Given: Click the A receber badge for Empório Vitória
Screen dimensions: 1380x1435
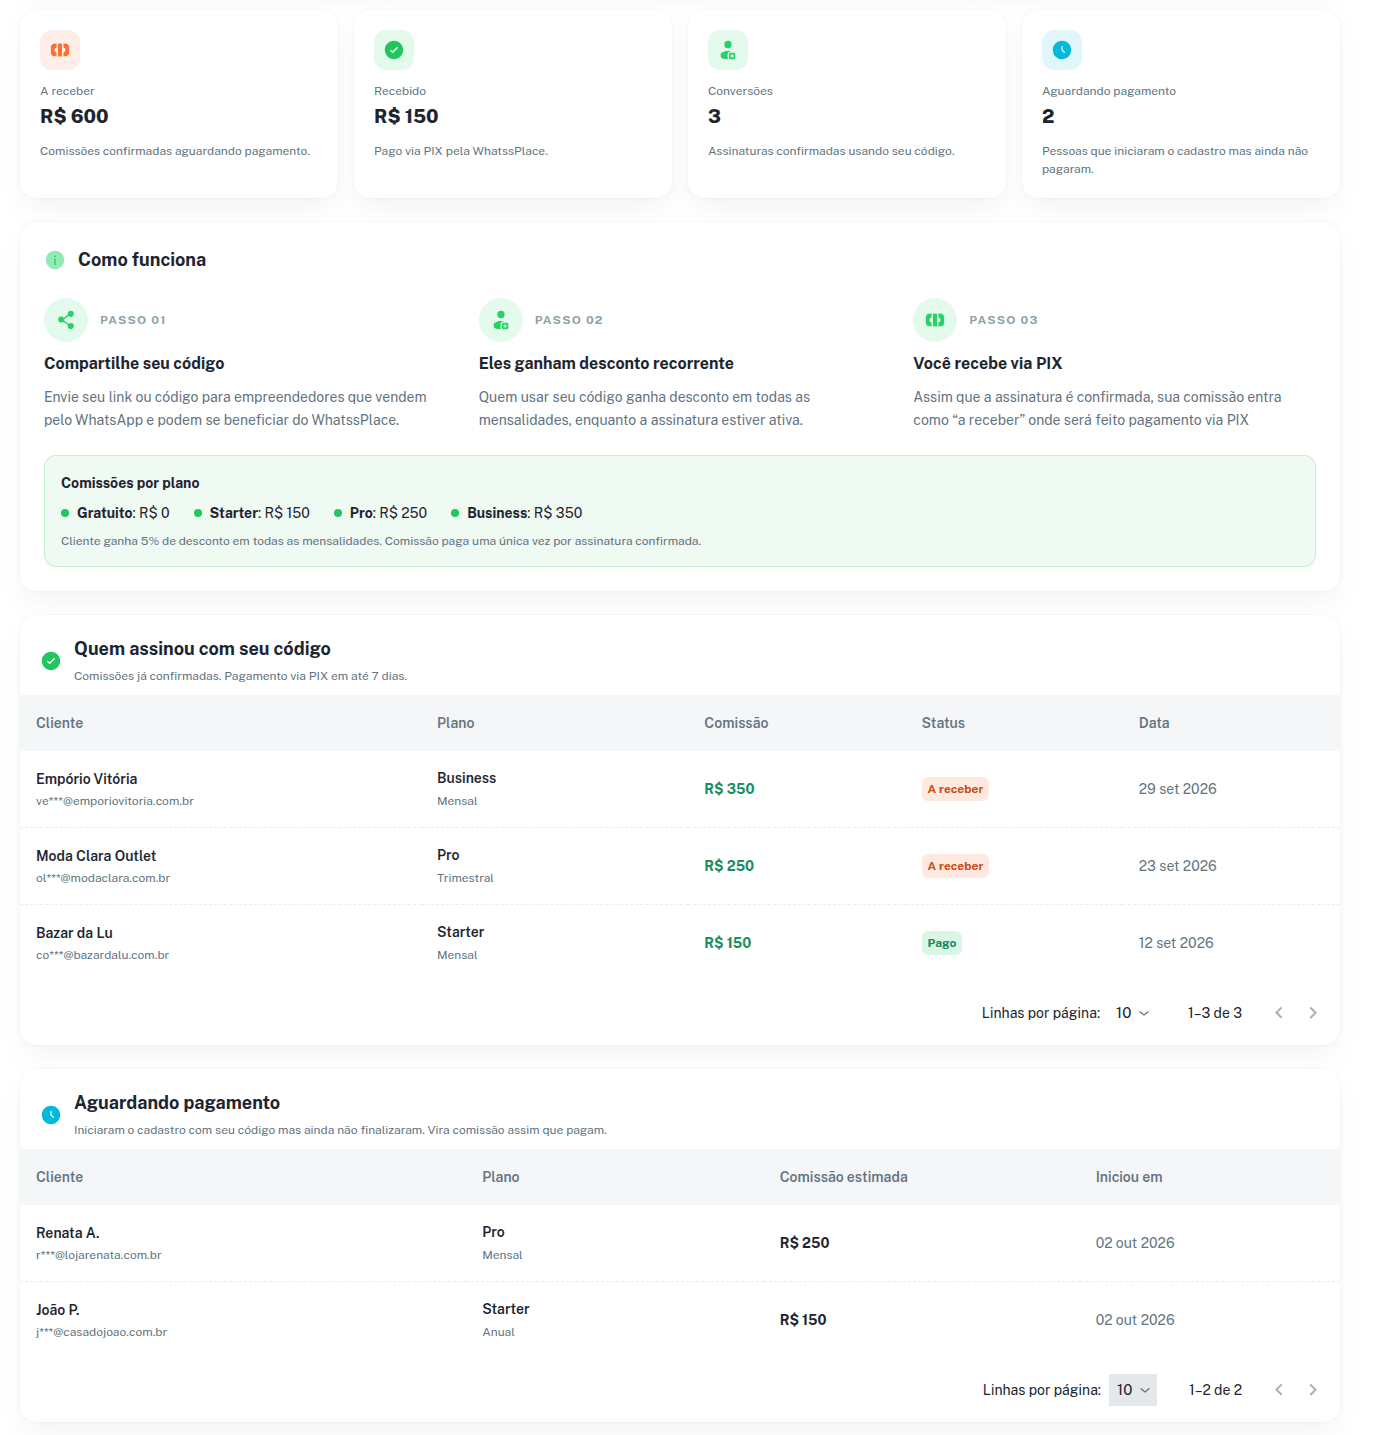Looking at the screenshot, I should [955, 789].
